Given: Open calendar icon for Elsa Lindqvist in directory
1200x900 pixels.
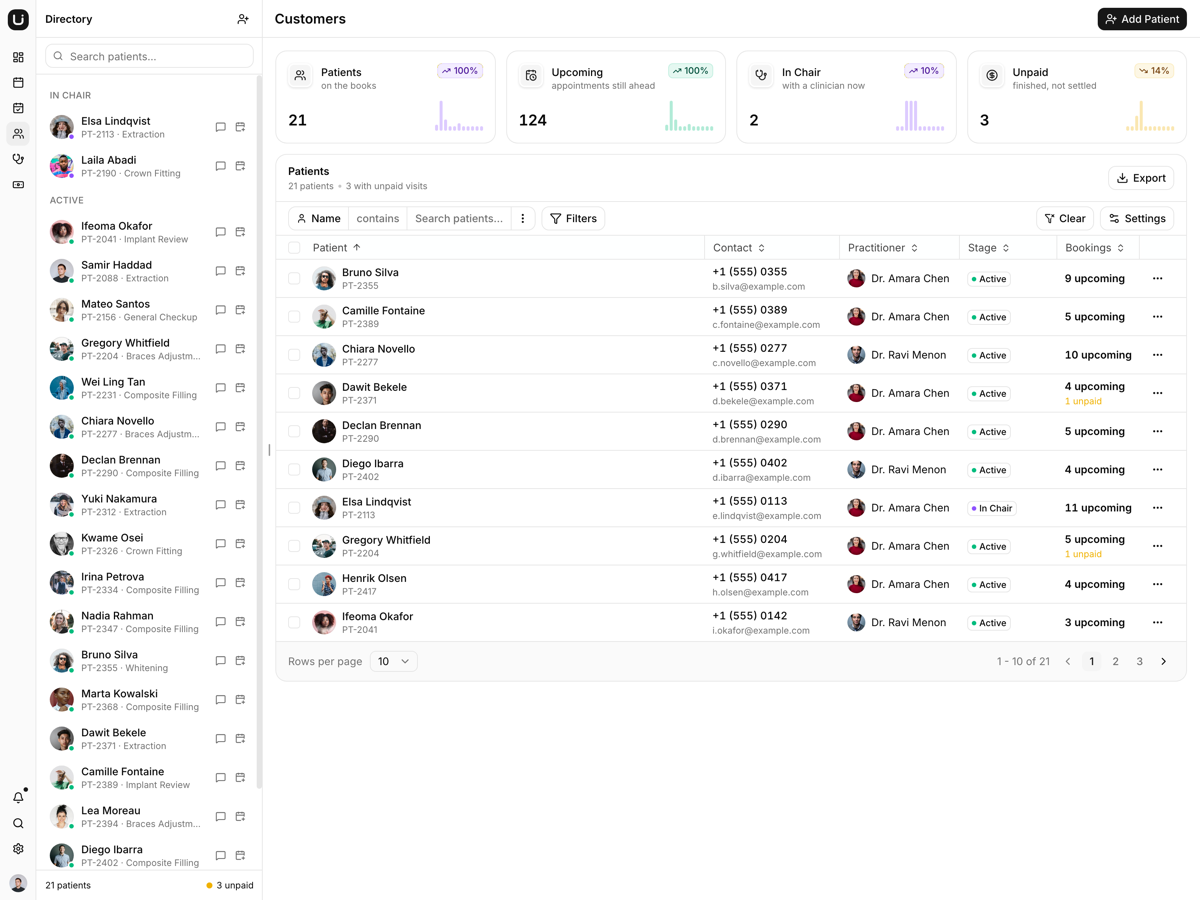Looking at the screenshot, I should (x=240, y=127).
